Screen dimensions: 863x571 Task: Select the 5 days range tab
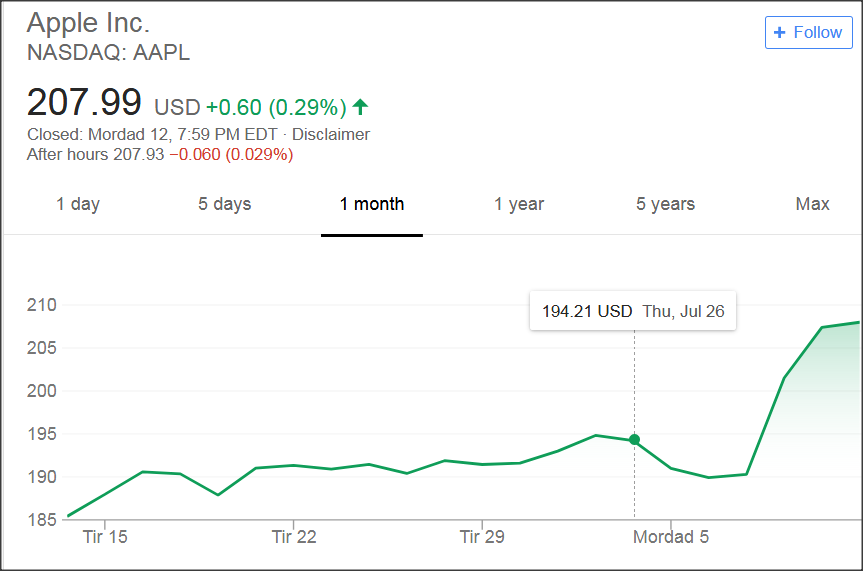[x=224, y=204]
